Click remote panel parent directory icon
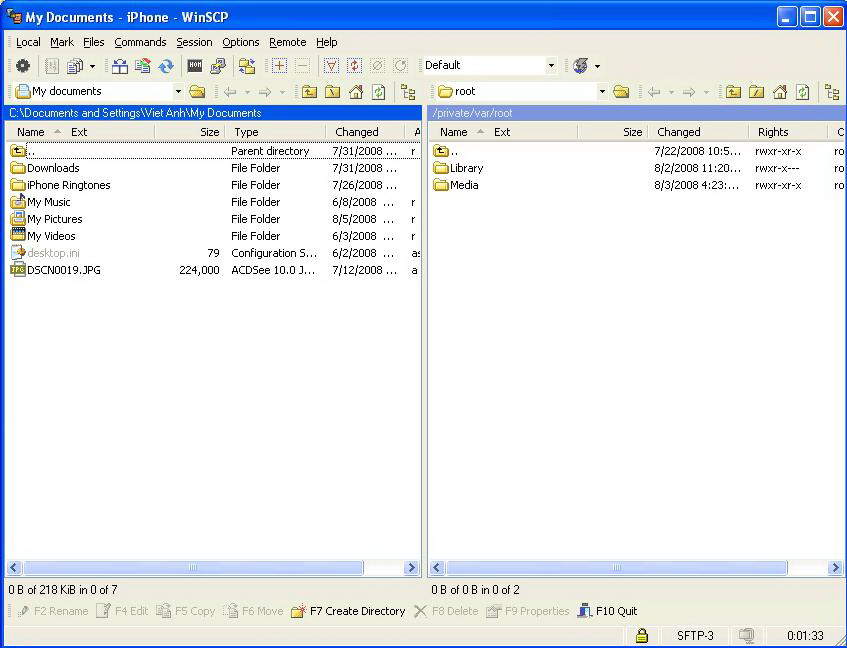Viewport: 847px width, 648px height. click(733, 92)
